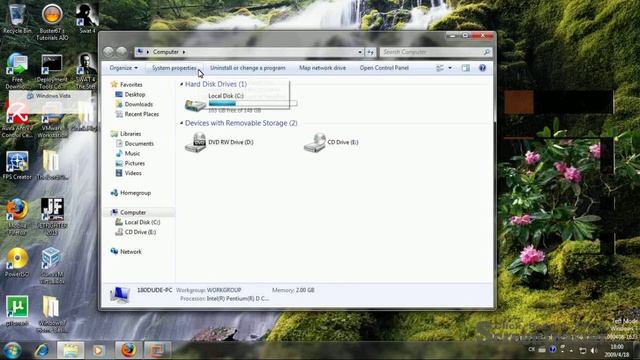Click the Computer breadcrumb in address bar
The width and height of the screenshot is (640, 360).
click(166, 52)
